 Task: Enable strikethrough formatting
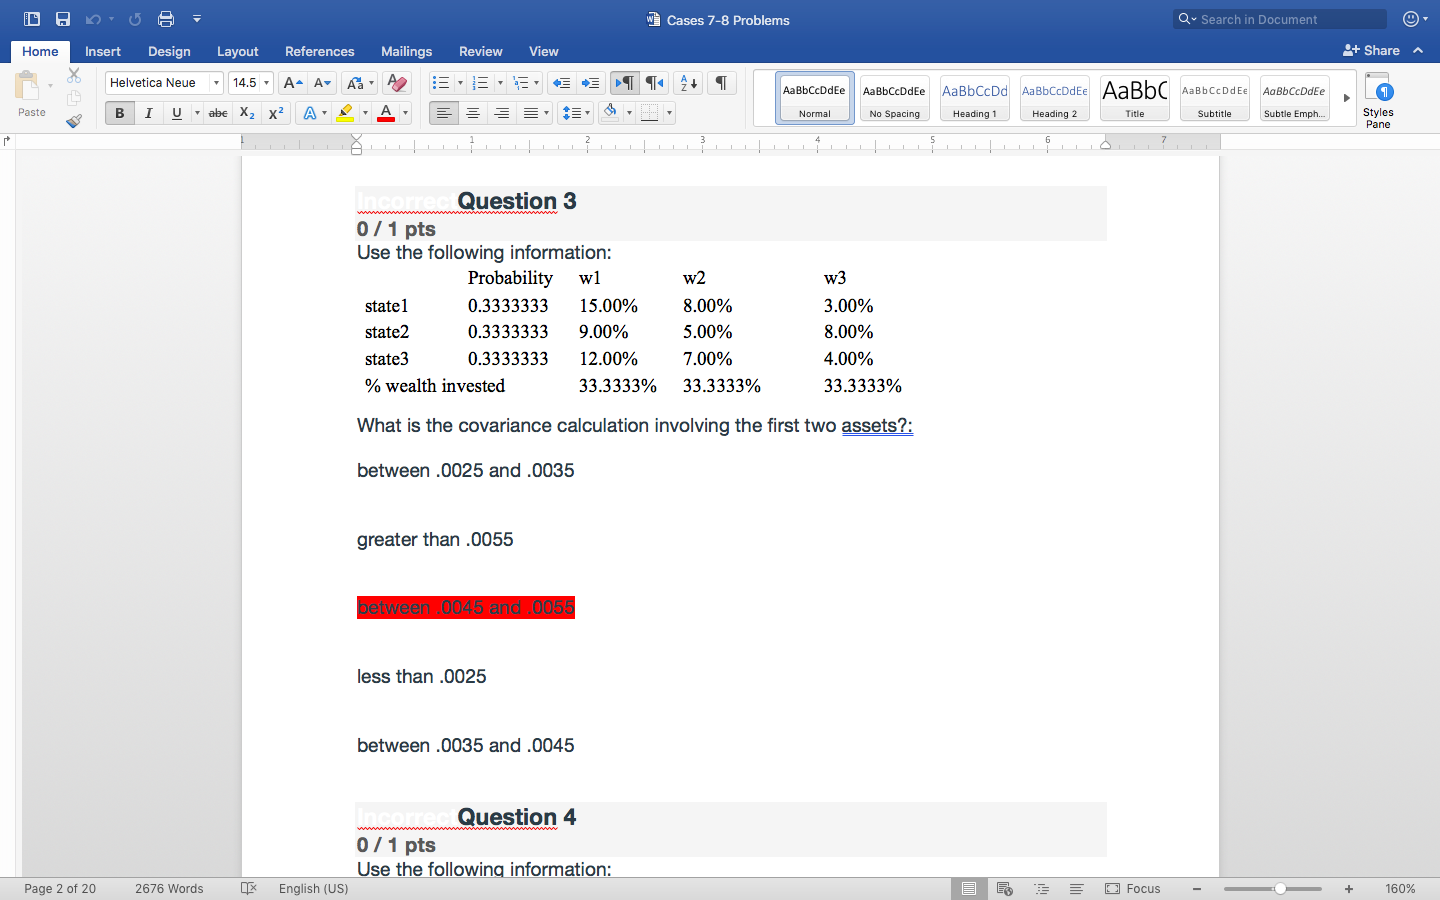coord(218,113)
